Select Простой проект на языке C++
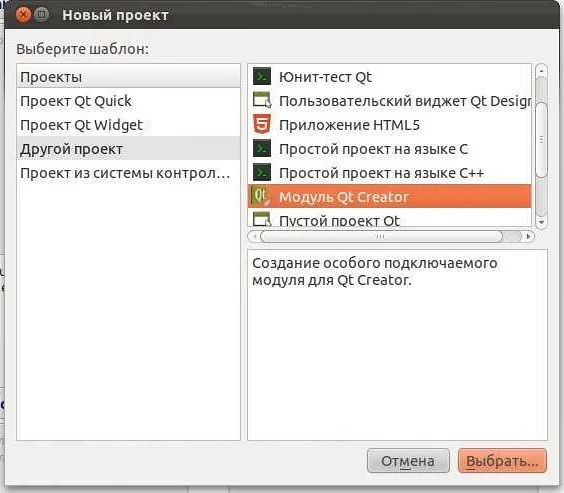The width and height of the screenshot is (564, 493). tap(390, 173)
